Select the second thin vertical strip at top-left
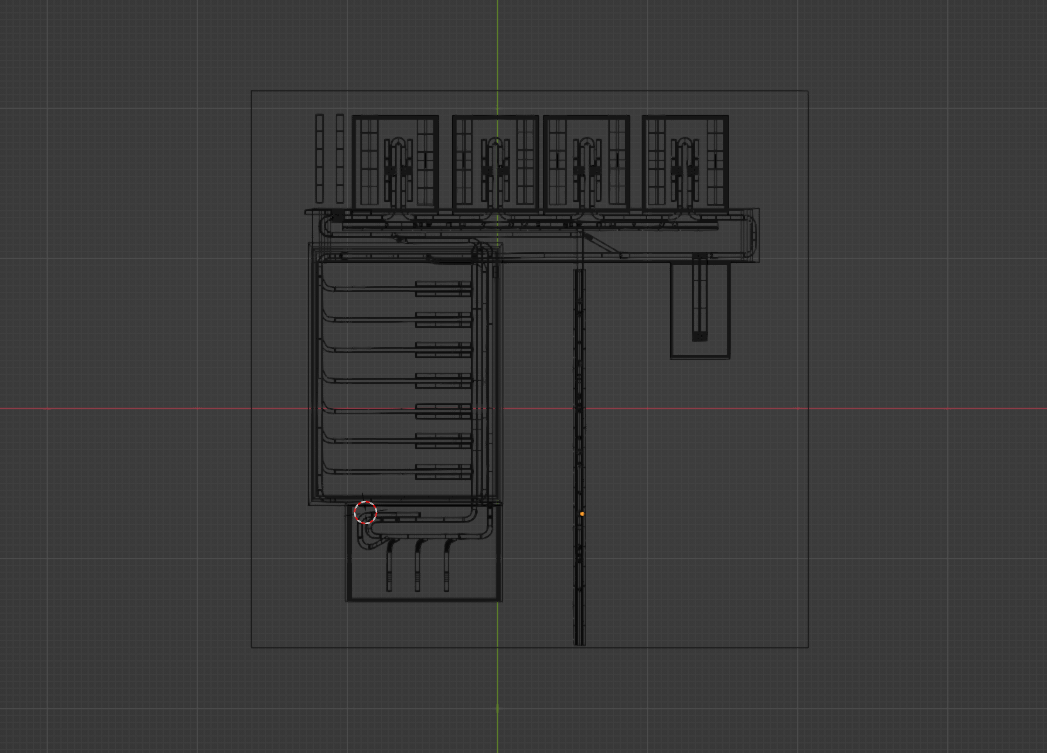Image resolution: width=1047 pixels, height=753 pixels. point(340,158)
